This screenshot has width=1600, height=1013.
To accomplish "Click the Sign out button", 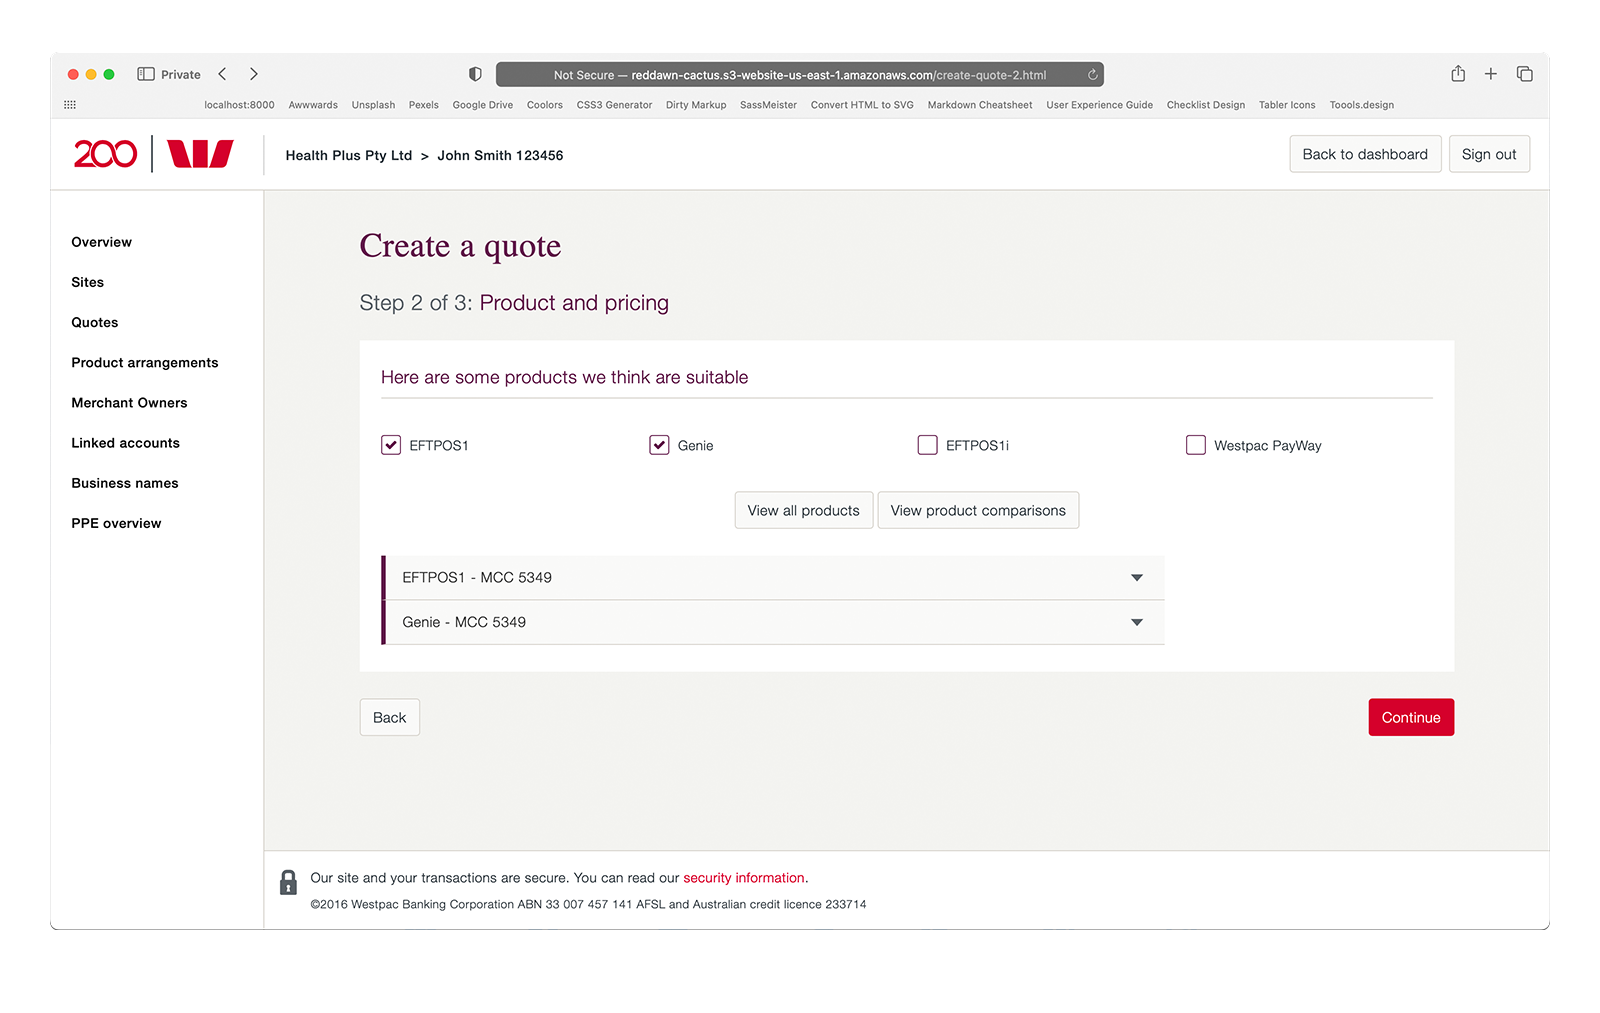I will (x=1489, y=154).
